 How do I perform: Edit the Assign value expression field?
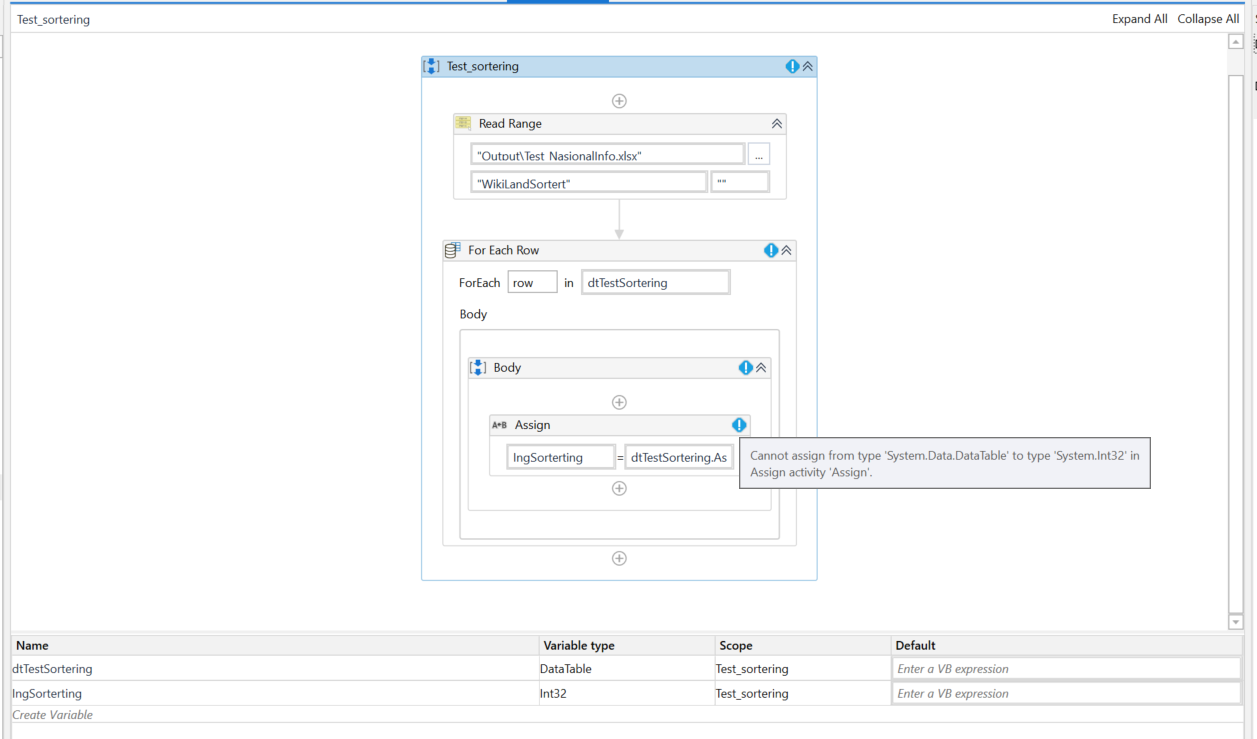click(679, 457)
